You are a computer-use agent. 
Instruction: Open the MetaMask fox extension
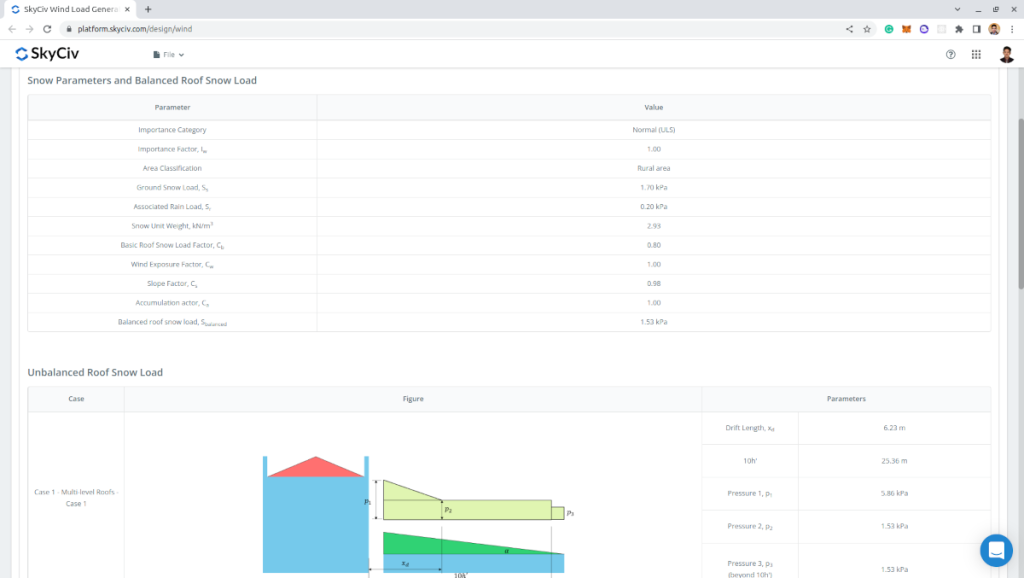pyautogui.click(x=907, y=29)
